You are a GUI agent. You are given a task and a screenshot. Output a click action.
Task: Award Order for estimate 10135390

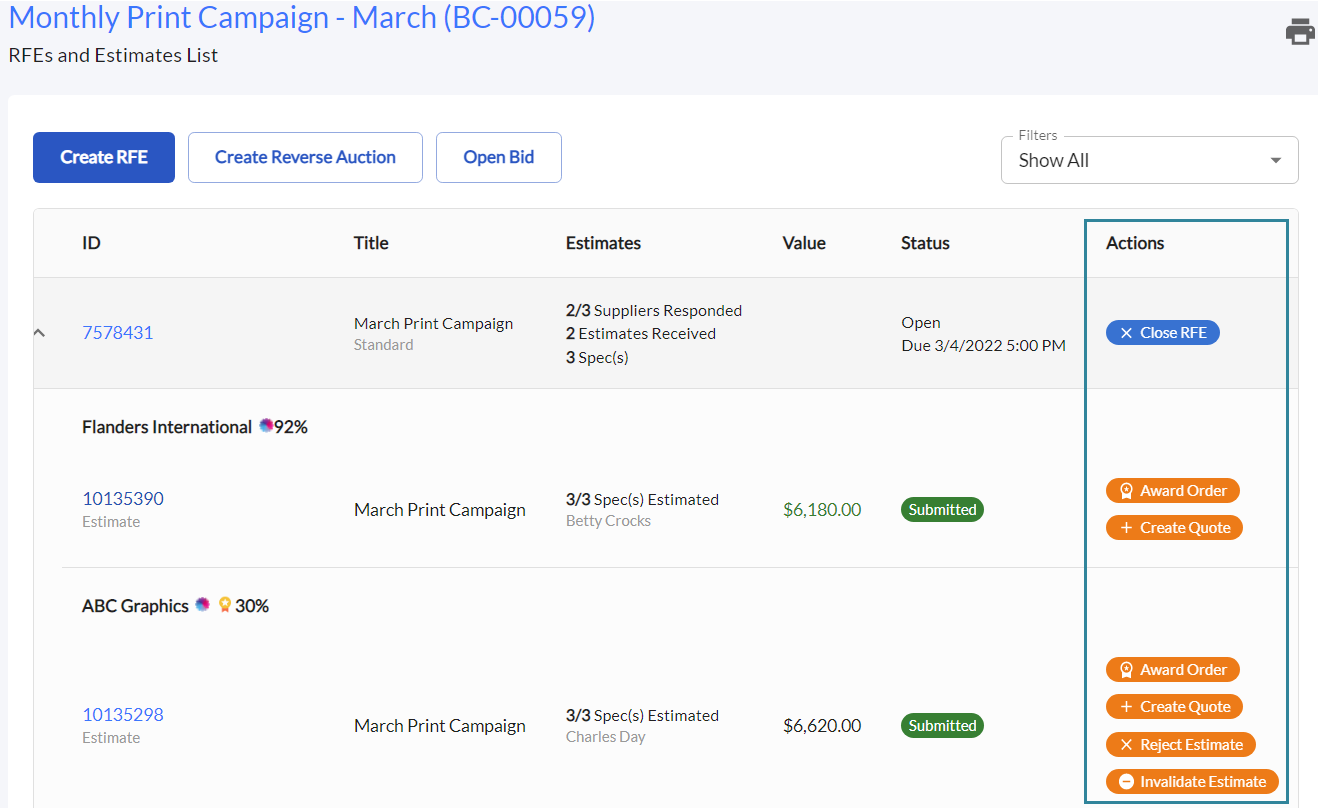click(1173, 490)
